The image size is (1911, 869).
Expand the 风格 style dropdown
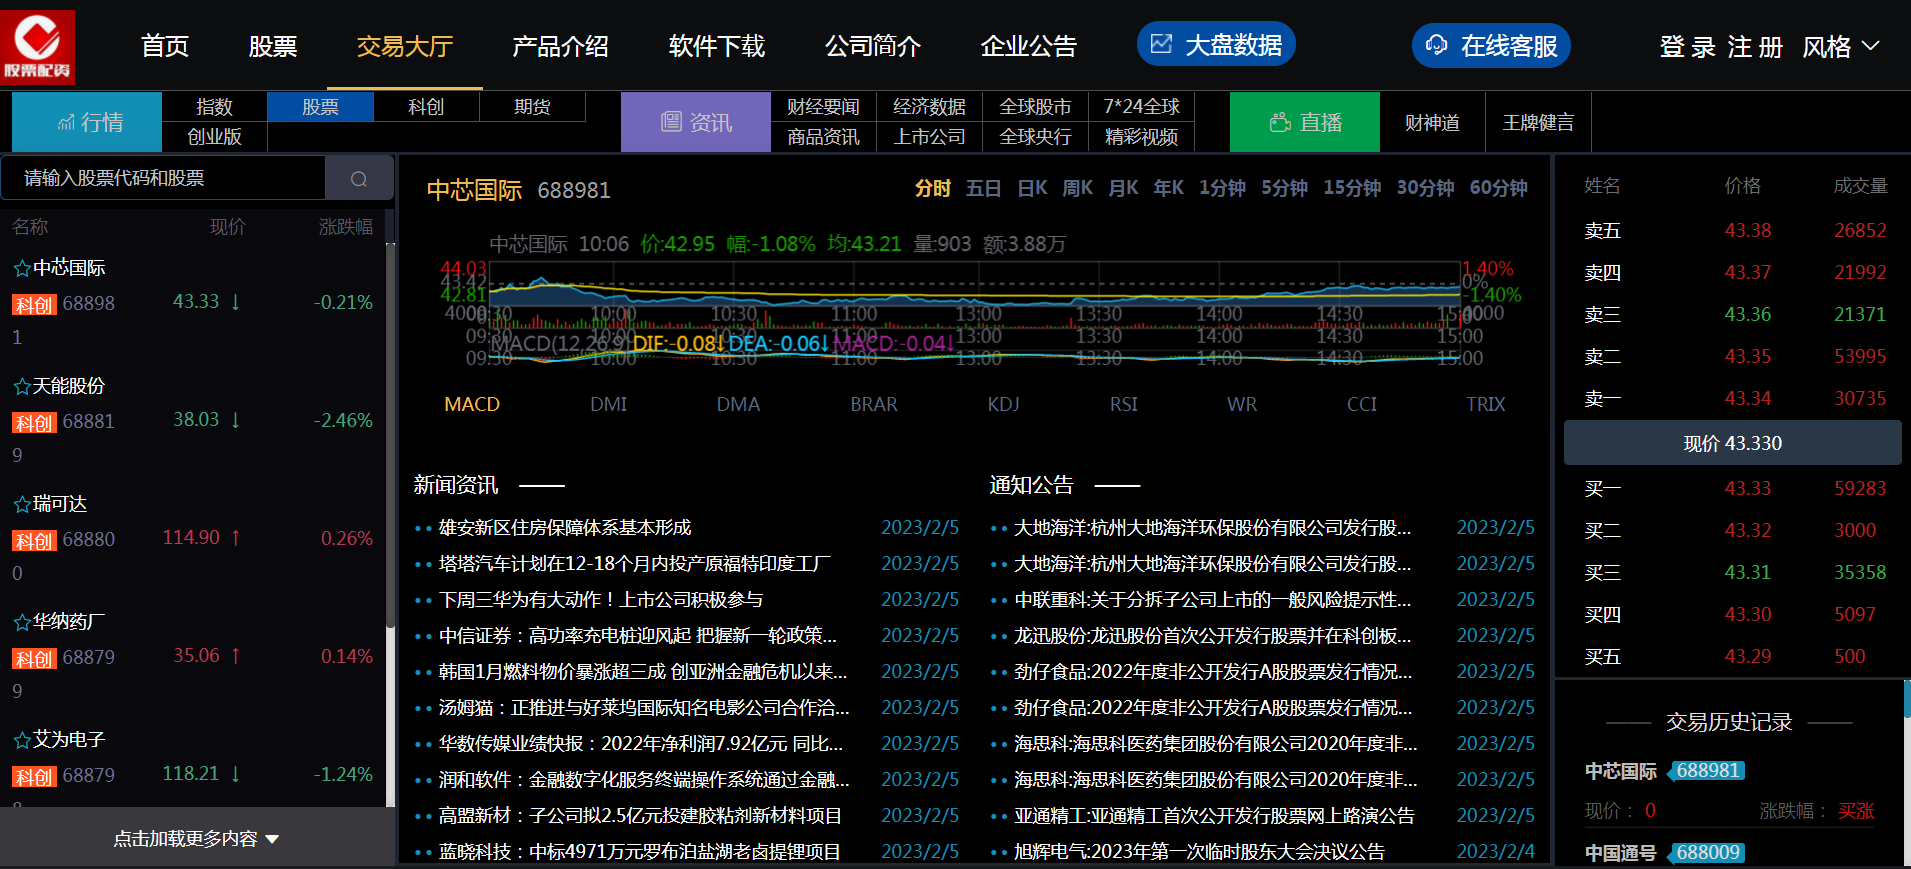1841,47
